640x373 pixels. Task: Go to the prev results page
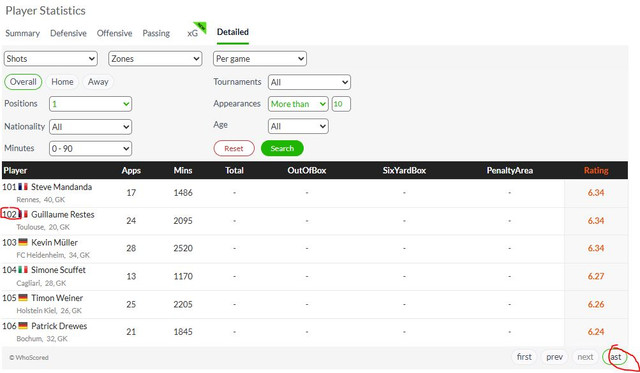(x=554, y=357)
